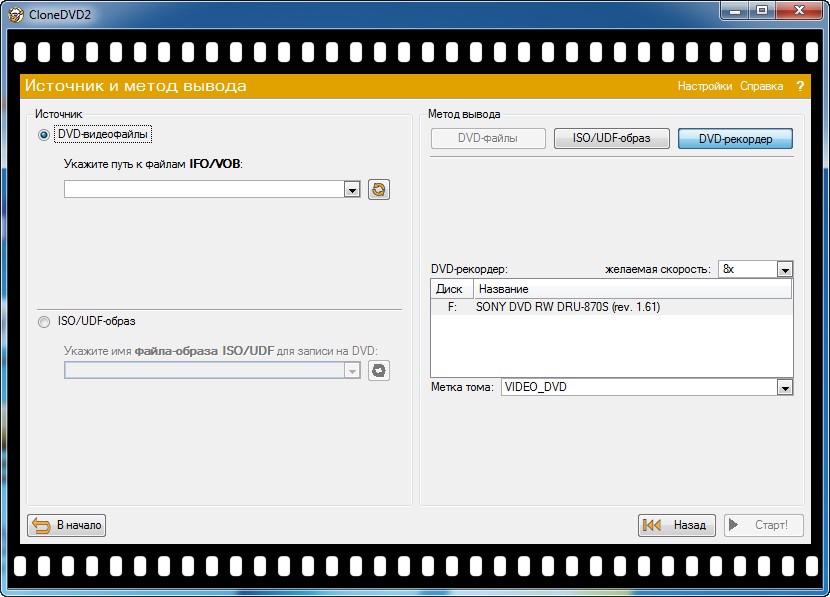Select the DVD-видеофайлы source radio button

point(44,135)
